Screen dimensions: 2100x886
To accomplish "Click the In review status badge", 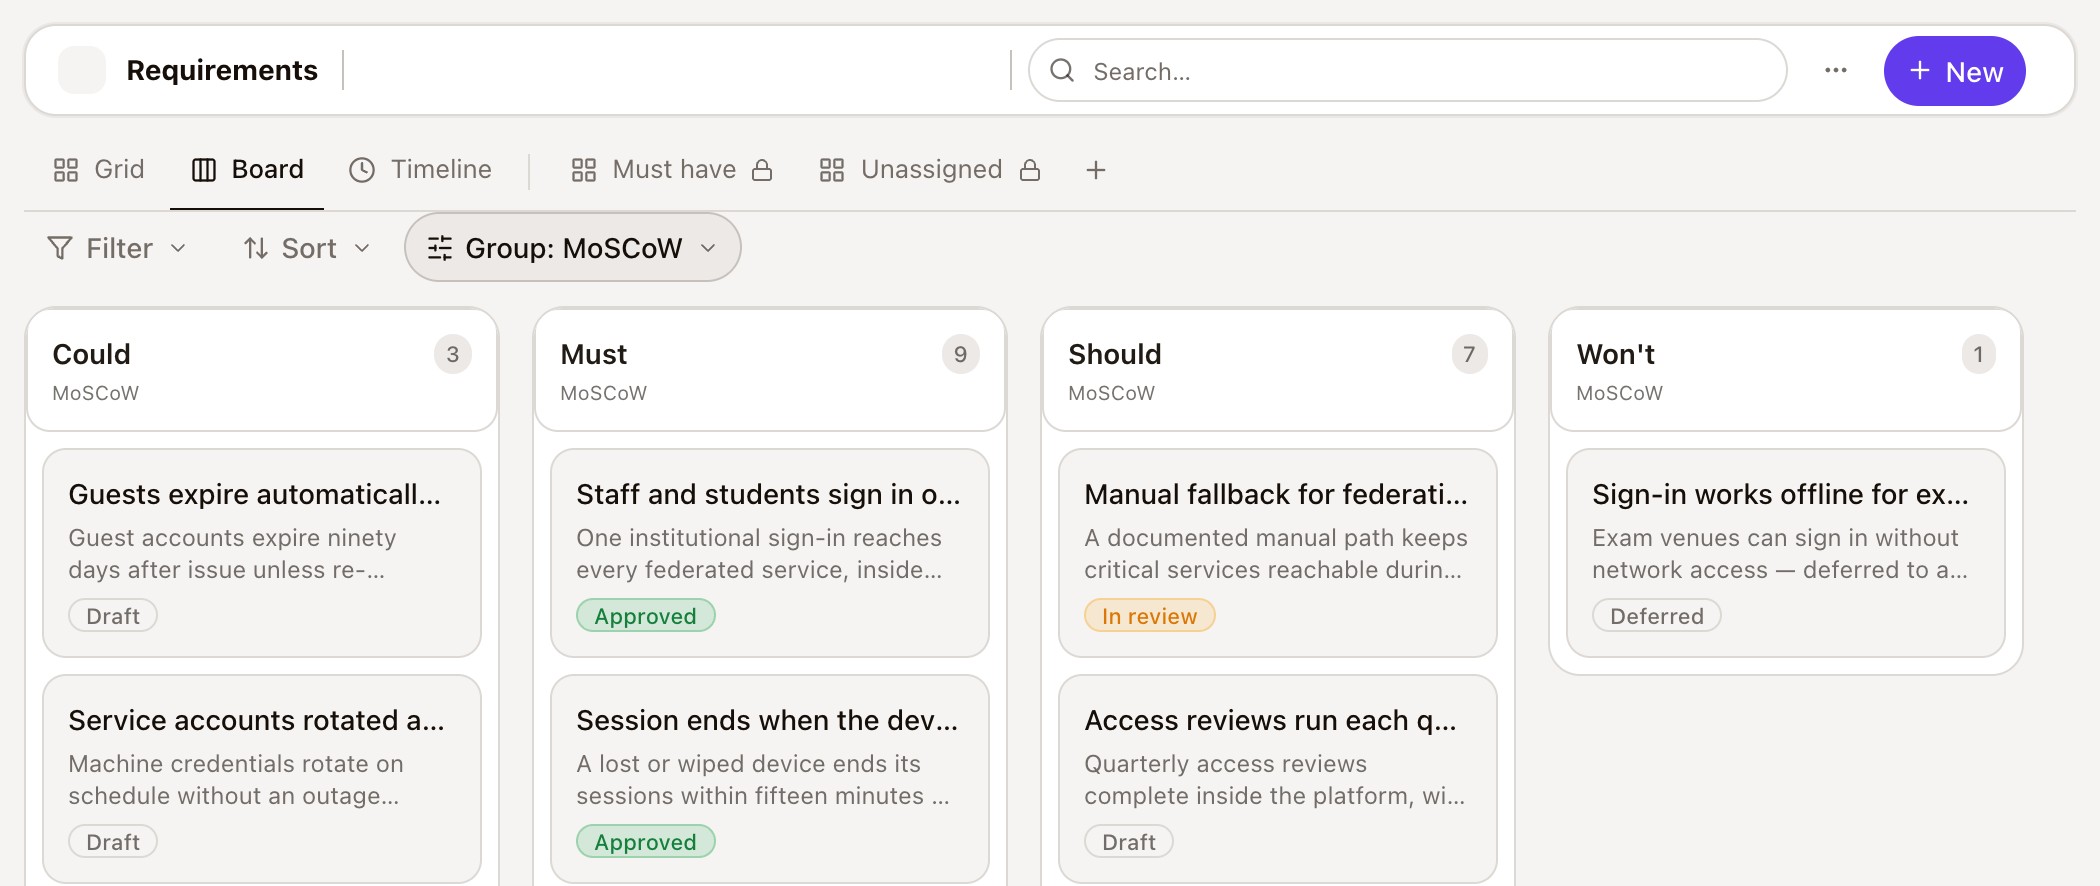I will pos(1150,616).
